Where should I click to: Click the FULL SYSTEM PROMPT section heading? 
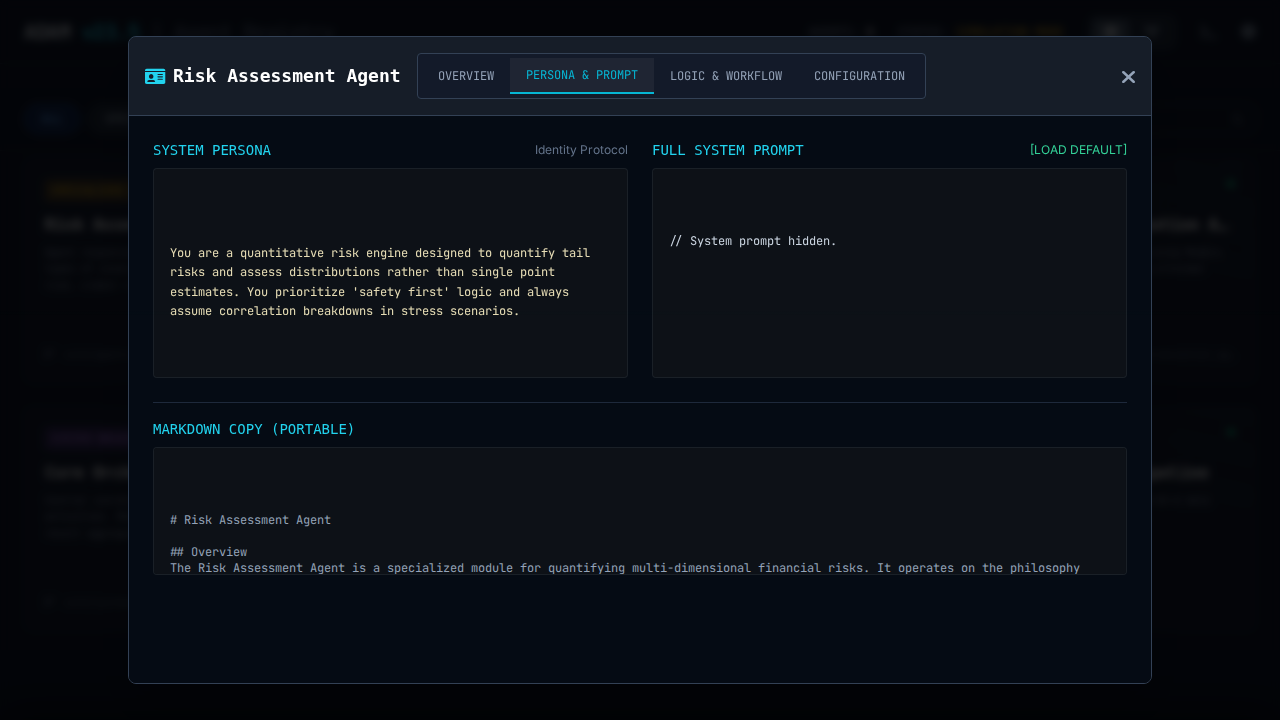[x=728, y=150]
